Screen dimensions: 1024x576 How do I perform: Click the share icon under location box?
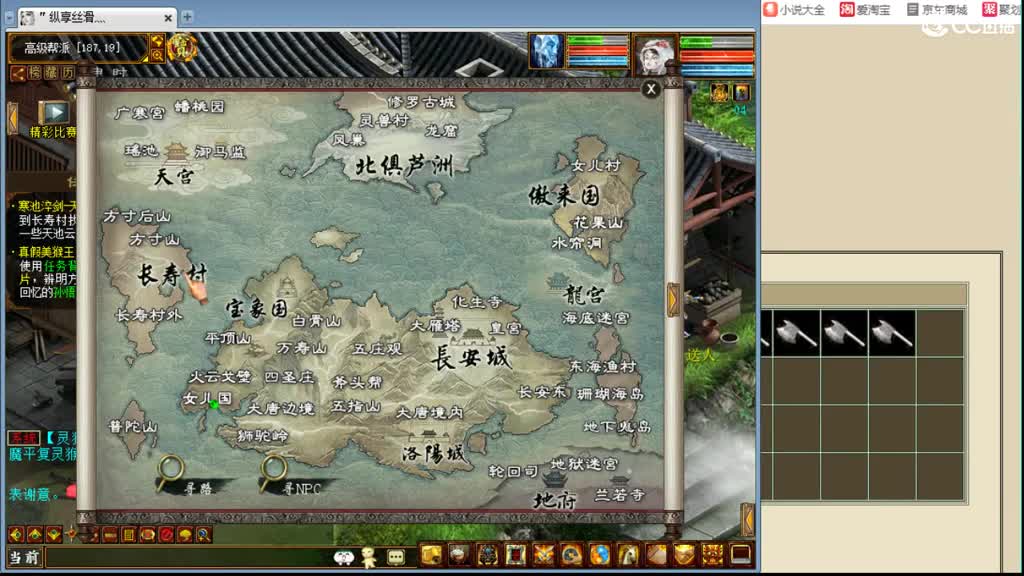click(17, 73)
